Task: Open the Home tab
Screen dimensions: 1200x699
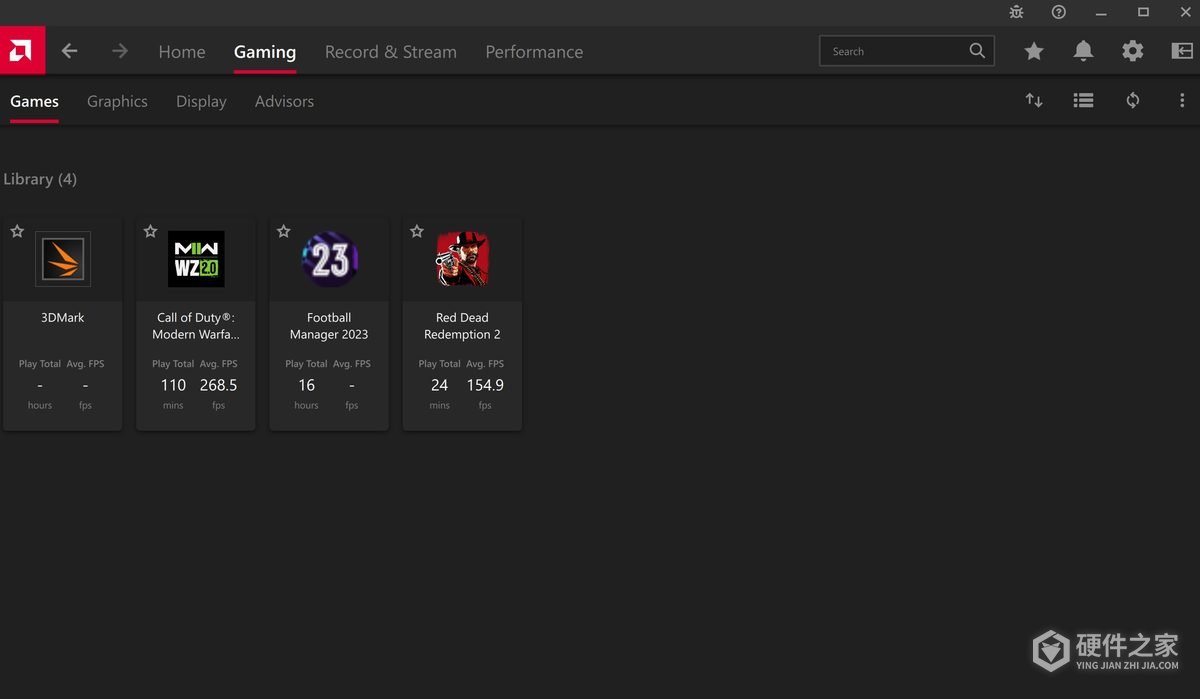Action: coord(182,52)
